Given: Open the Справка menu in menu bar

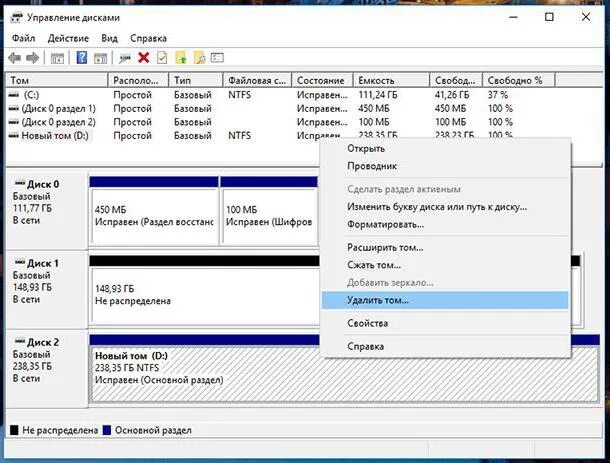Looking at the screenshot, I should 148,38.
